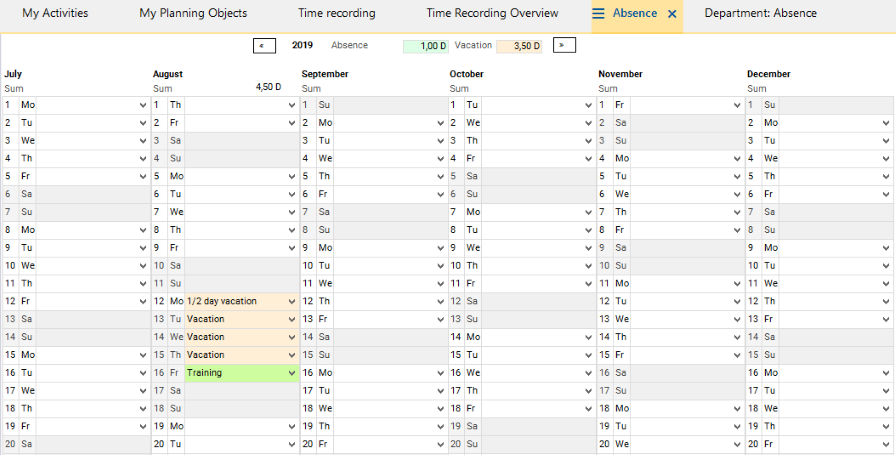Open dropdown for August 20 Tuesday
Image resolution: width=896 pixels, height=455 pixels.
(292, 444)
